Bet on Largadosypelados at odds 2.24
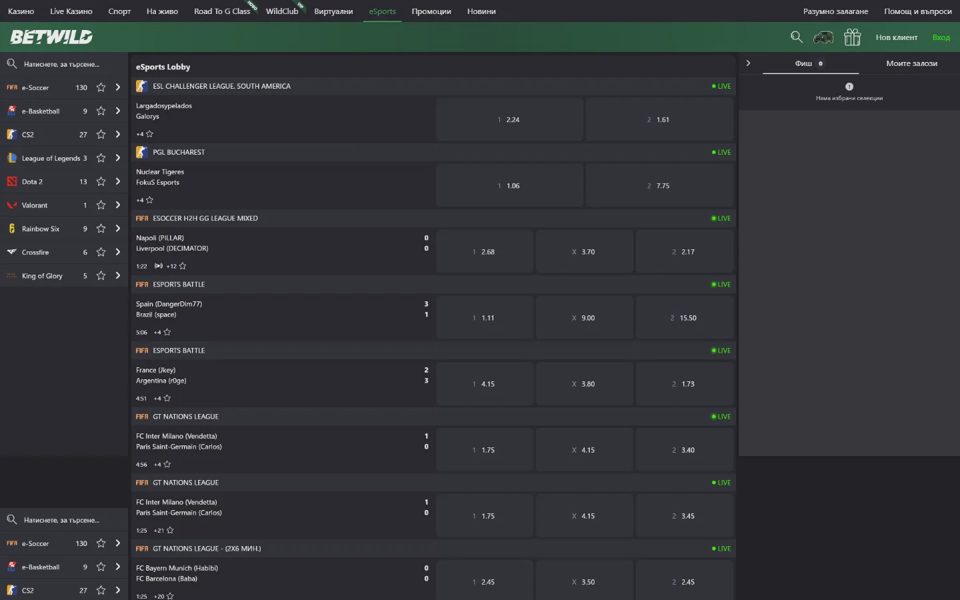 tap(509, 119)
